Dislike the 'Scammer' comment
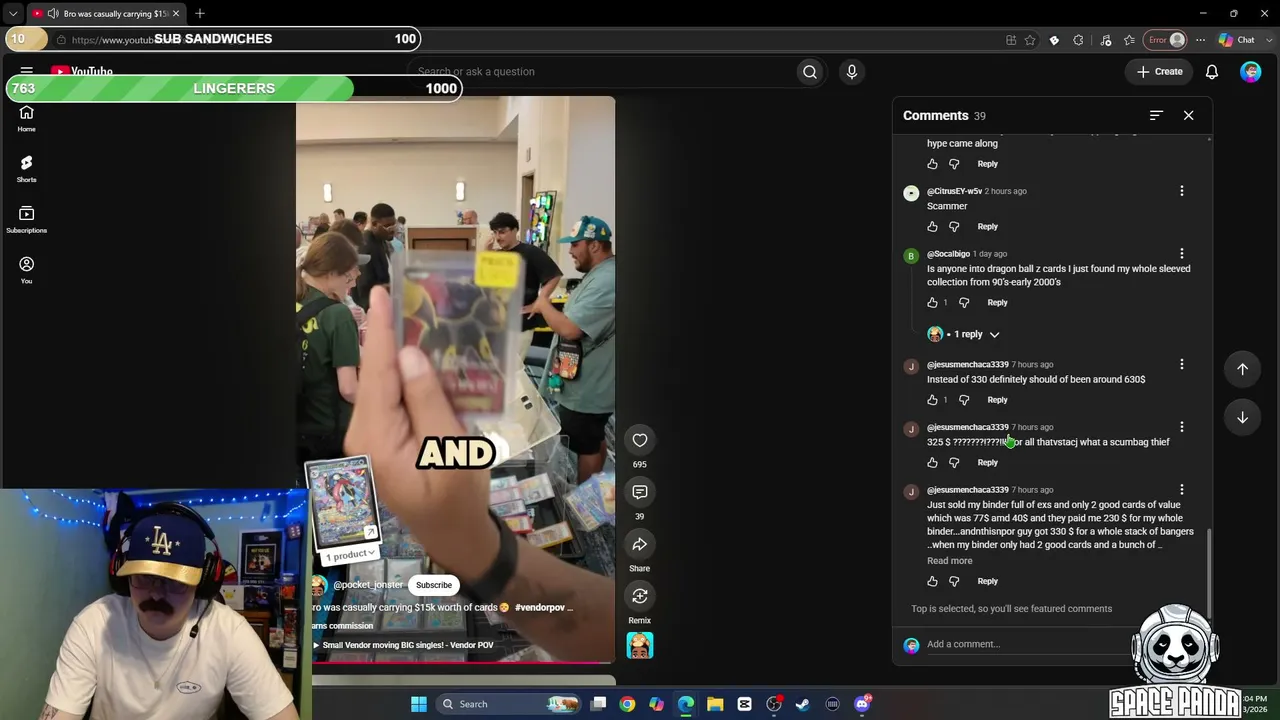 954,227
